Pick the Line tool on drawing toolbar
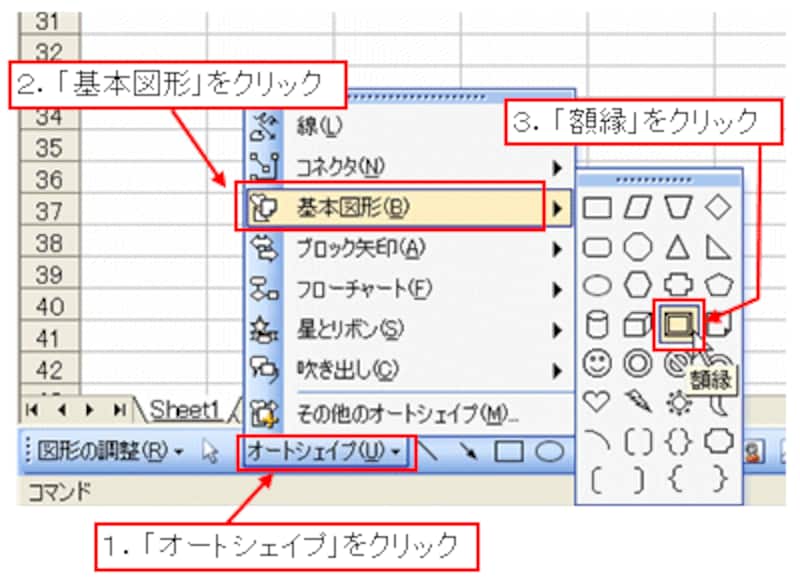The width and height of the screenshot is (800, 588). coord(428,451)
